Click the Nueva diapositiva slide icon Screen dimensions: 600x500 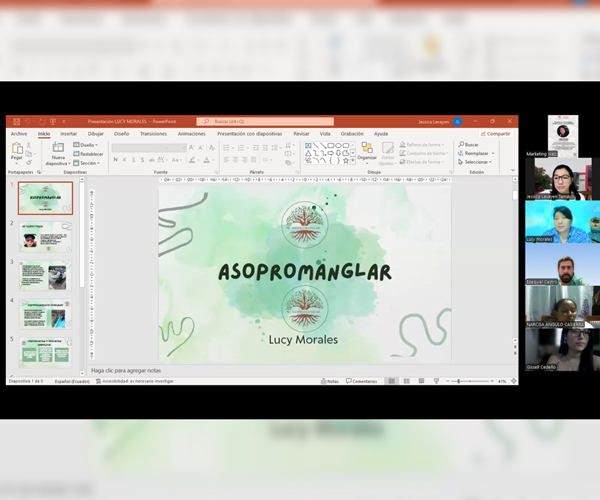point(58,147)
